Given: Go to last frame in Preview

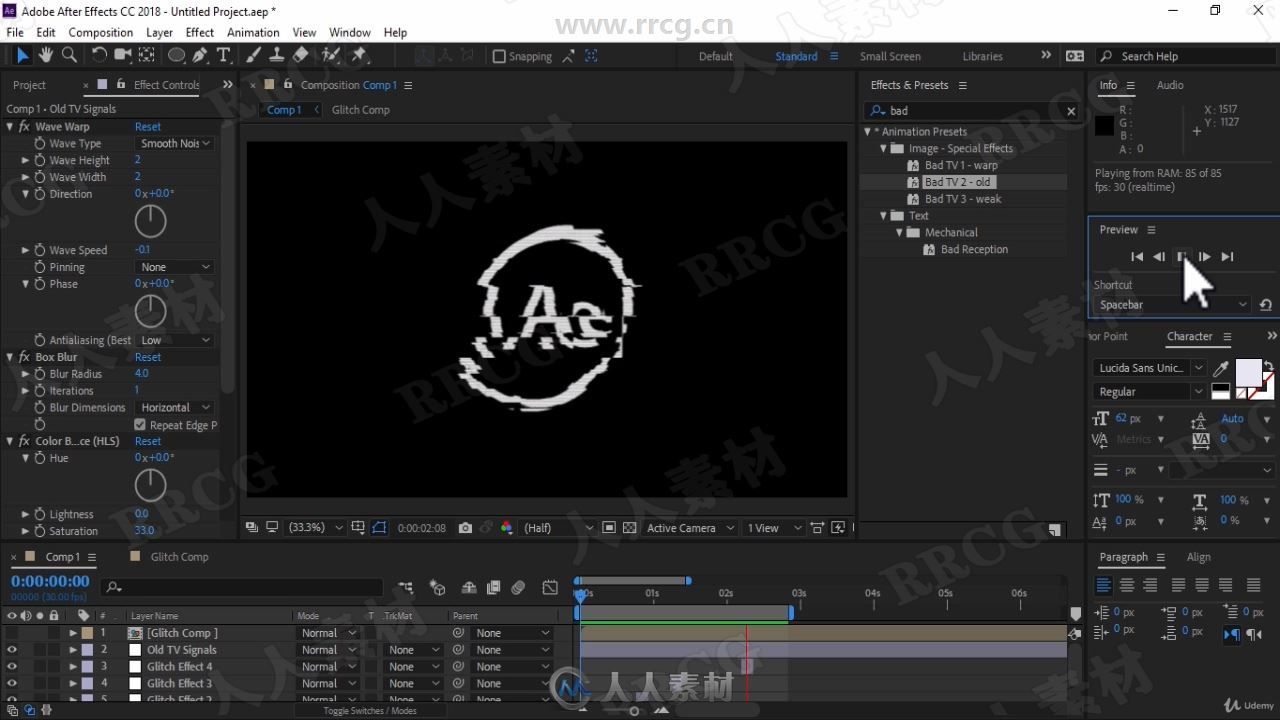Looking at the screenshot, I should tap(1228, 257).
